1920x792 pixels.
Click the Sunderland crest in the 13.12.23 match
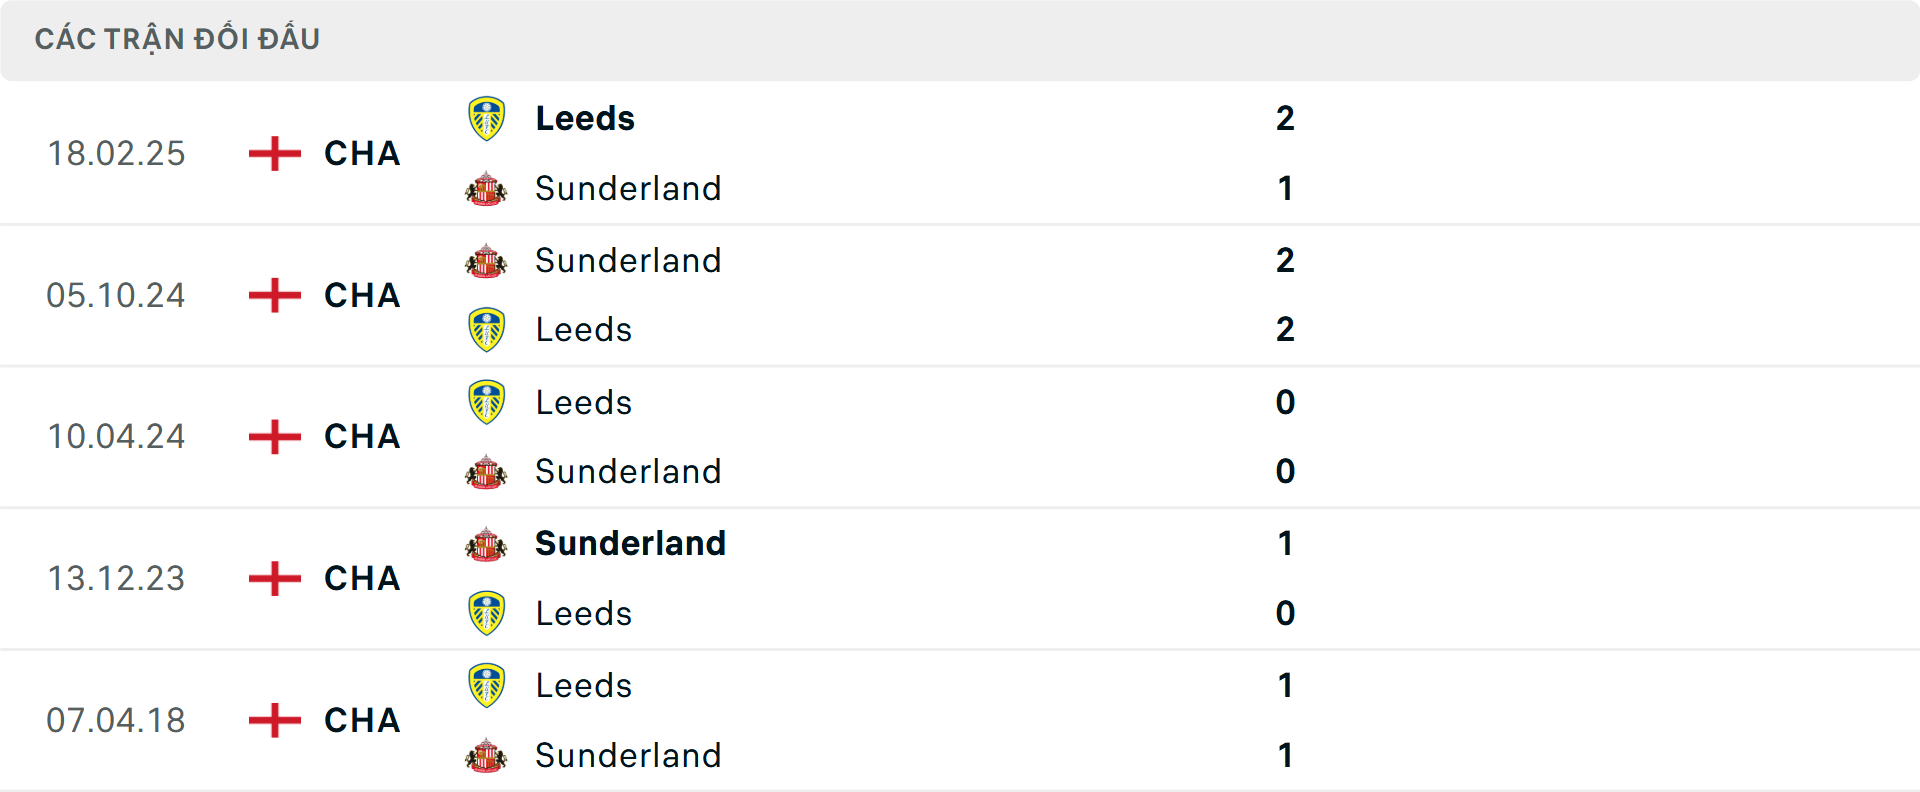(x=487, y=543)
